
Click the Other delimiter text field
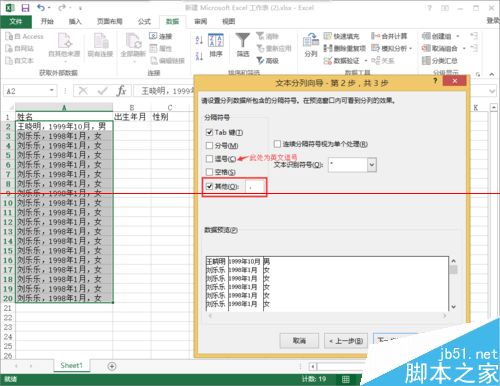tap(255, 187)
